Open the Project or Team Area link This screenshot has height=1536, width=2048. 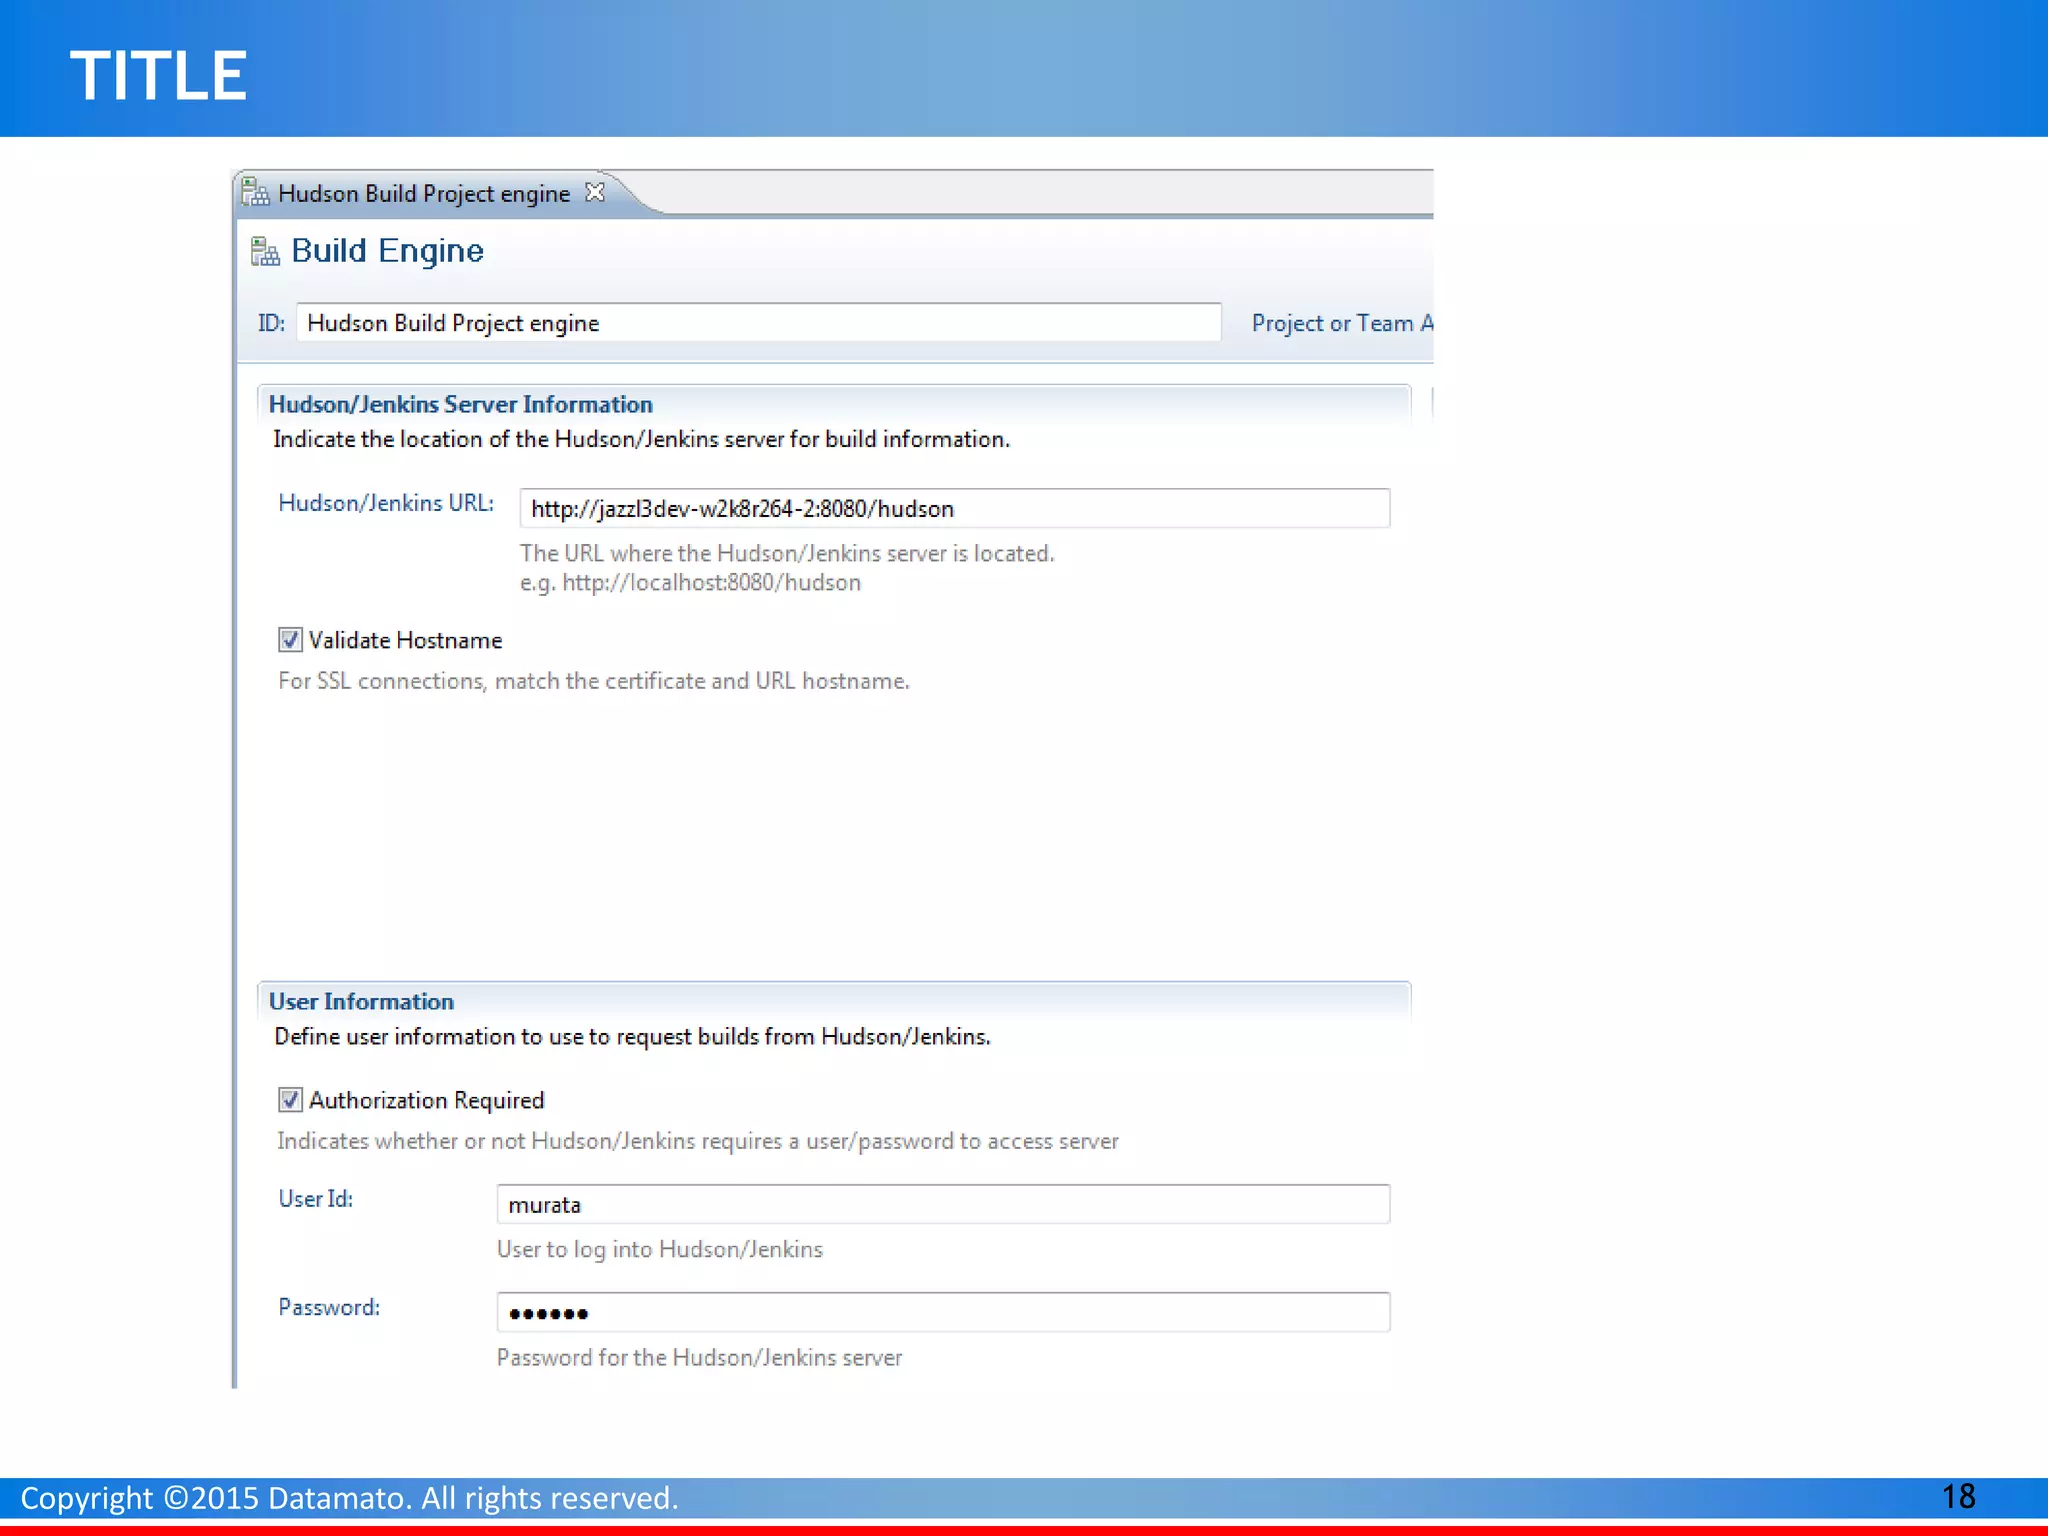(x=1340, y=323)
